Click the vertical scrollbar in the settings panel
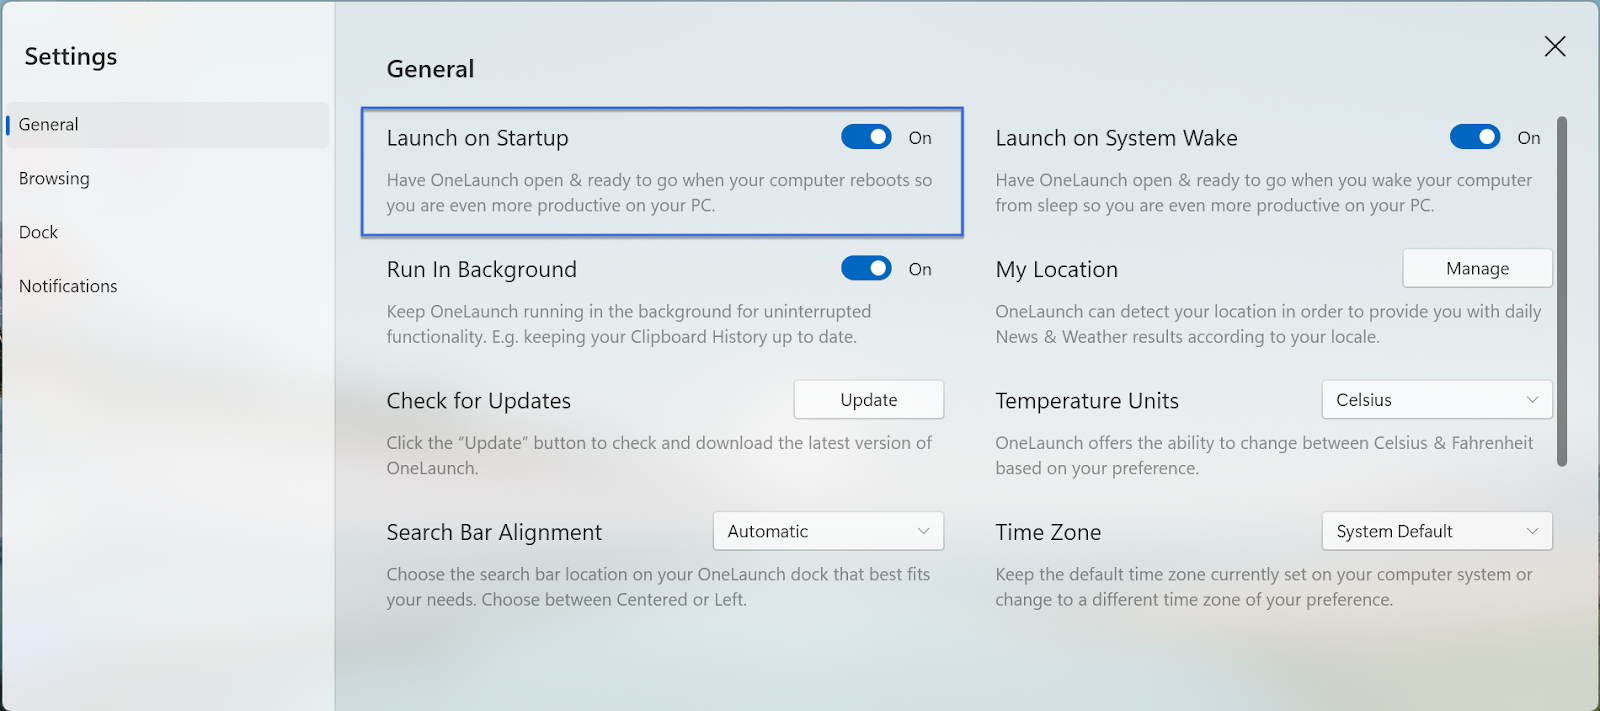 [1562, 291]
